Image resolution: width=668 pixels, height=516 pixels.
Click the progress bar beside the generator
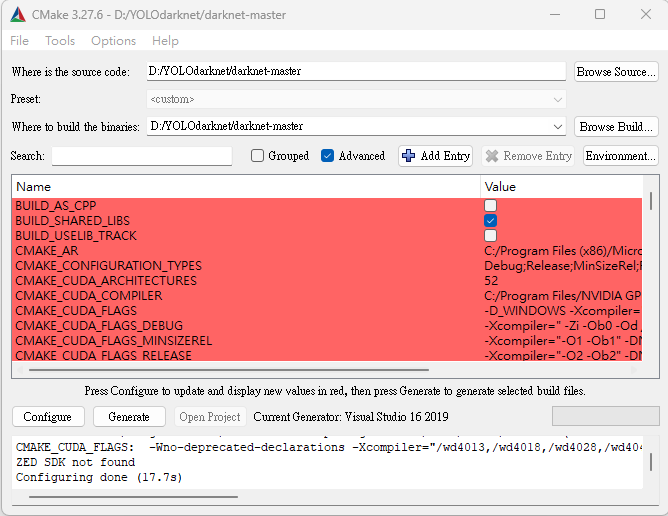605,416
